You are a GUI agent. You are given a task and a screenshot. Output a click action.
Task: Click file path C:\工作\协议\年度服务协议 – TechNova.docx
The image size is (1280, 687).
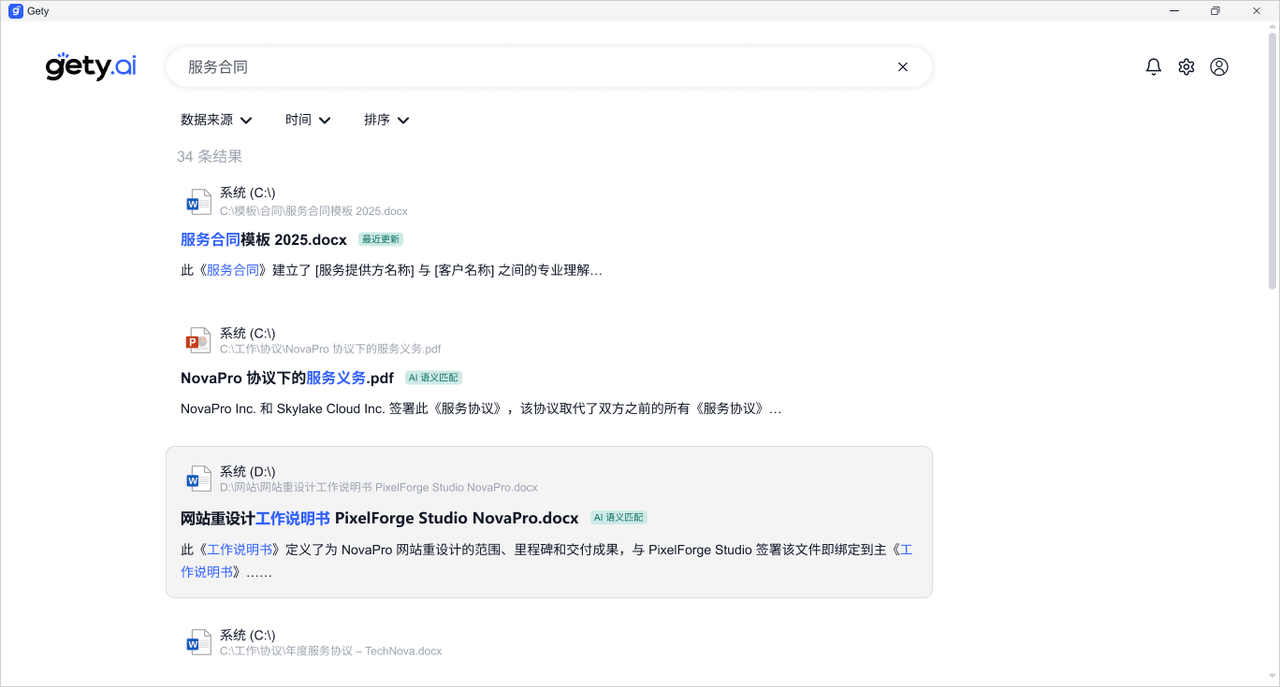coord(331,651)
